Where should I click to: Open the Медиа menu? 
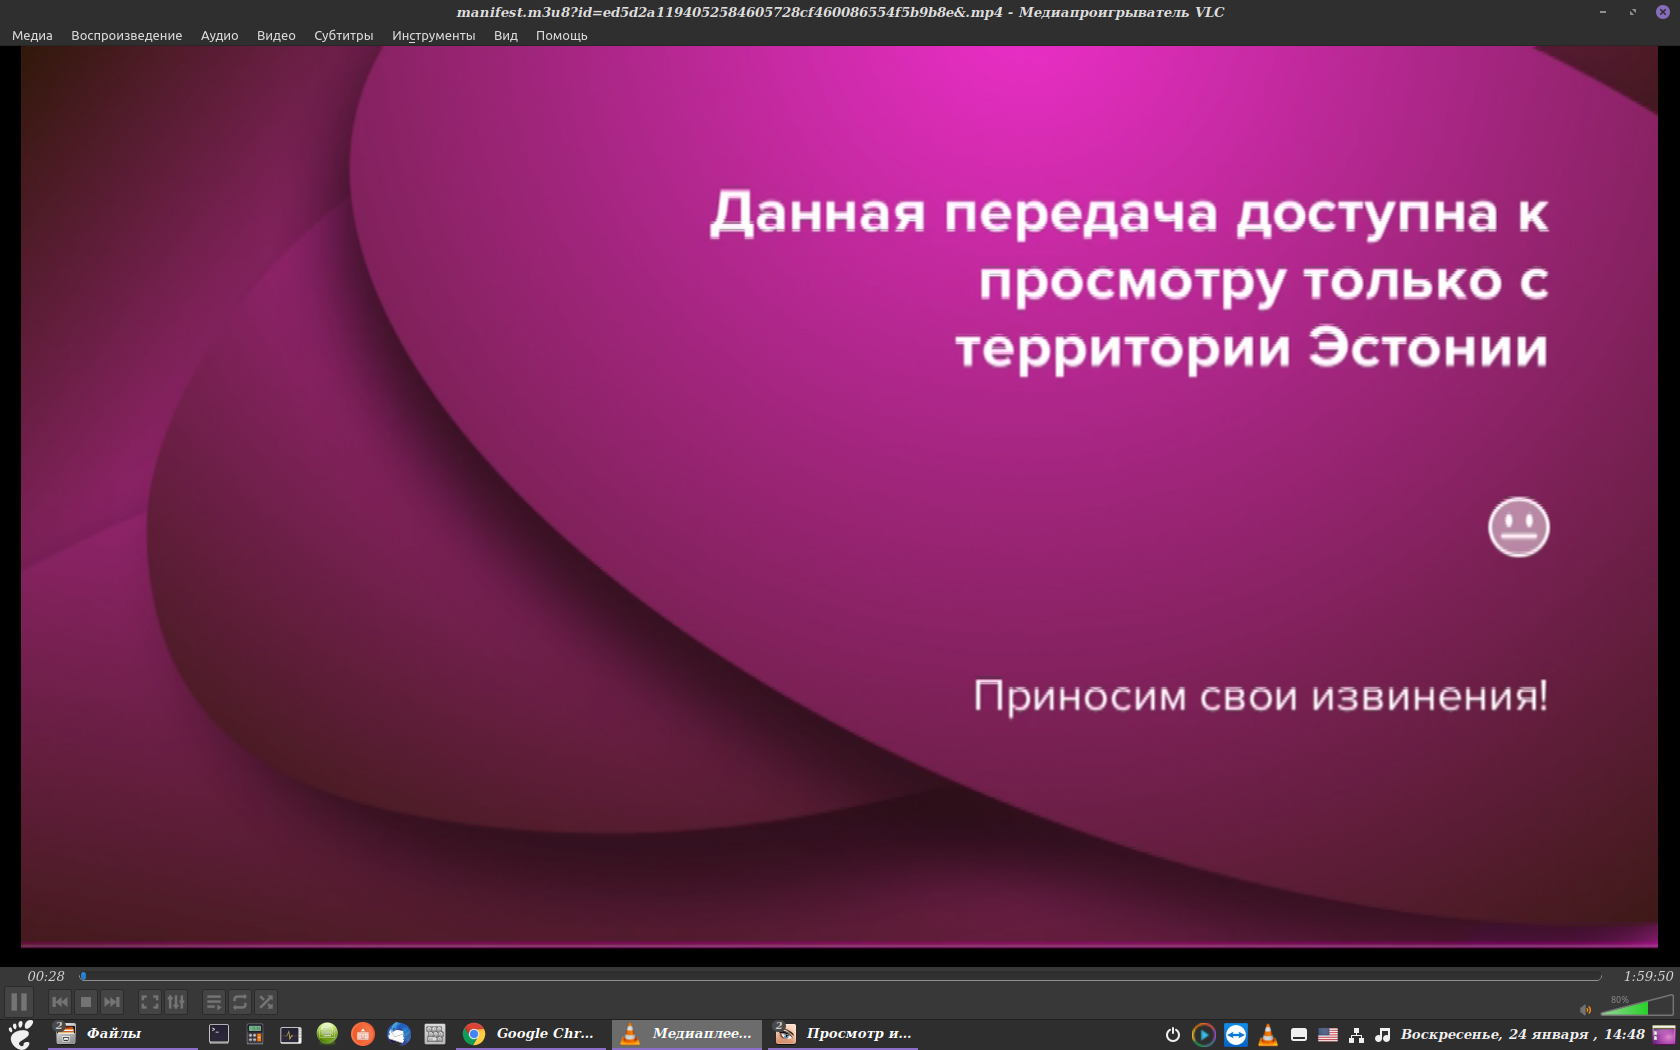[32, 35]
